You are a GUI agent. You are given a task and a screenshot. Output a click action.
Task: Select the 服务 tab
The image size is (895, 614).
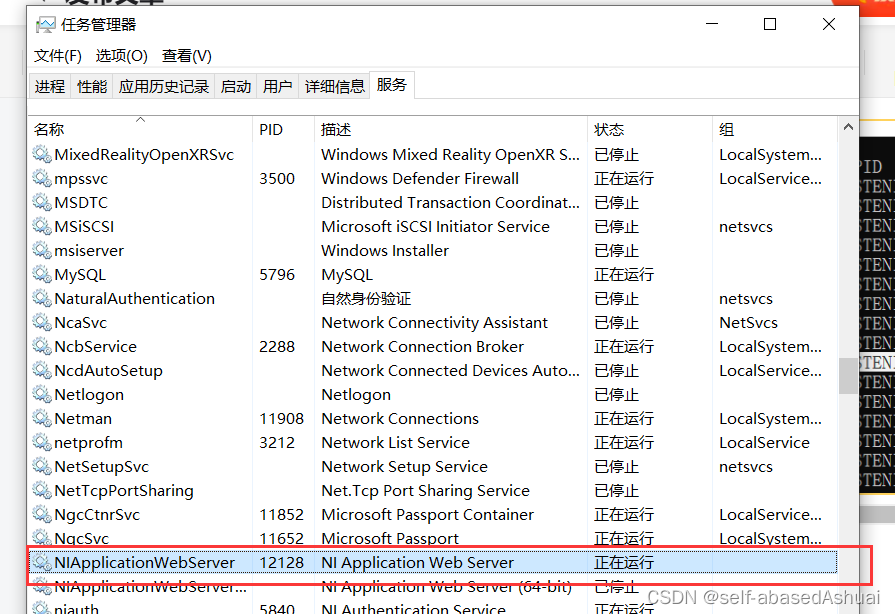392,84
